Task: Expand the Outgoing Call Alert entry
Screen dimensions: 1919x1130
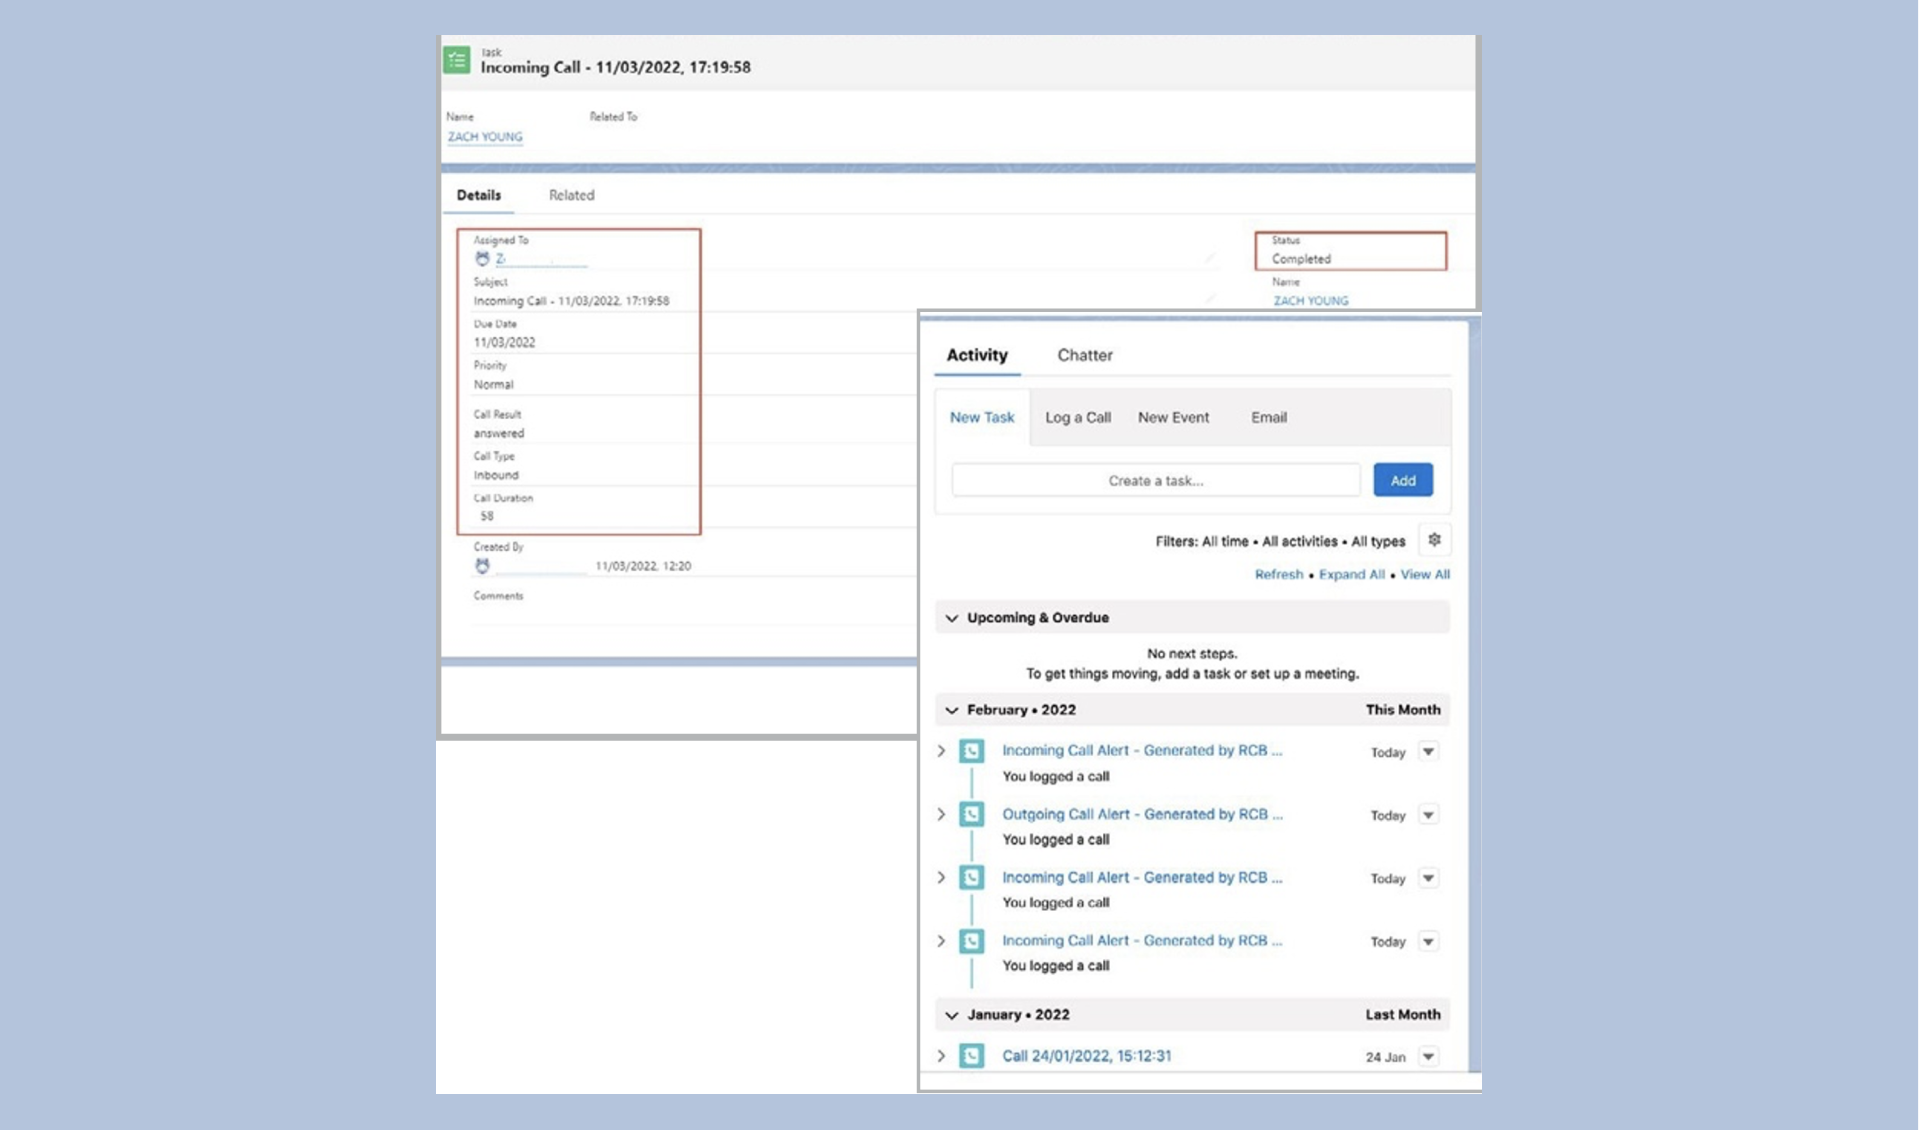Action: (x=941, y=814)
